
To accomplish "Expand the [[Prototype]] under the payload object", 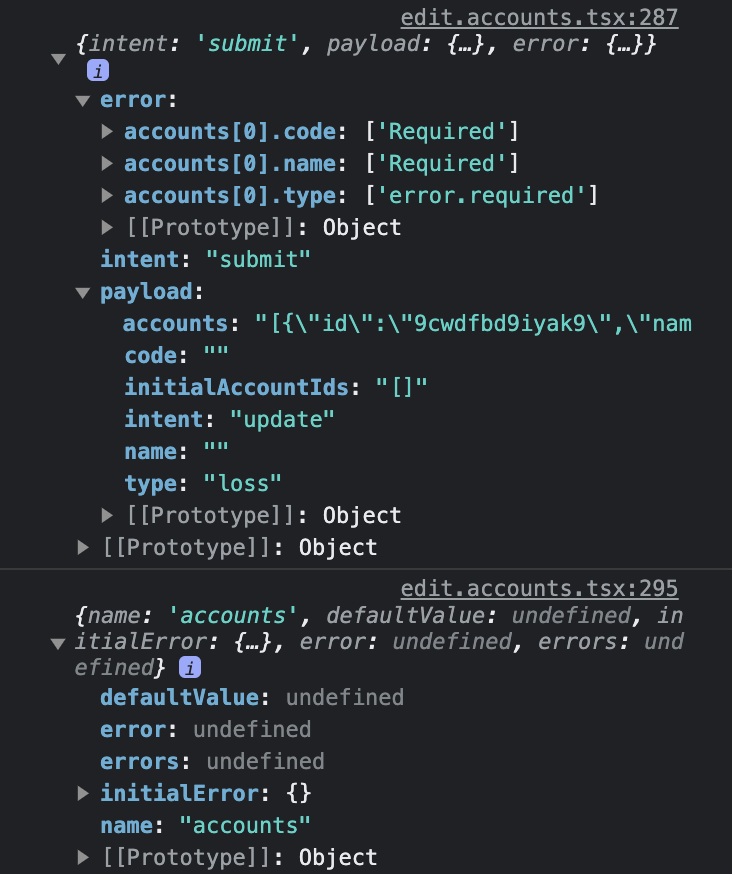I will point(108,515).
